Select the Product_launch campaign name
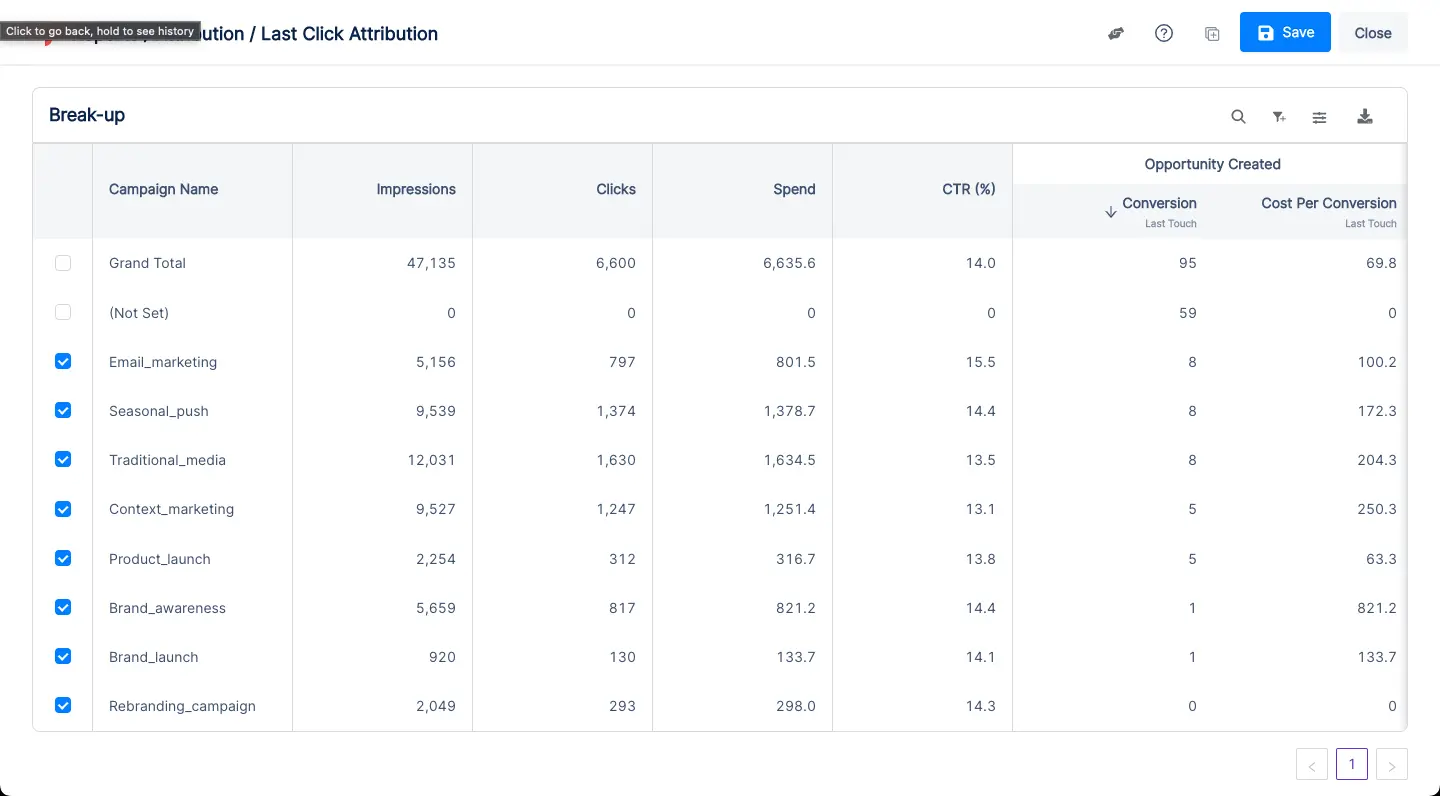 click(x=160, y=559)
